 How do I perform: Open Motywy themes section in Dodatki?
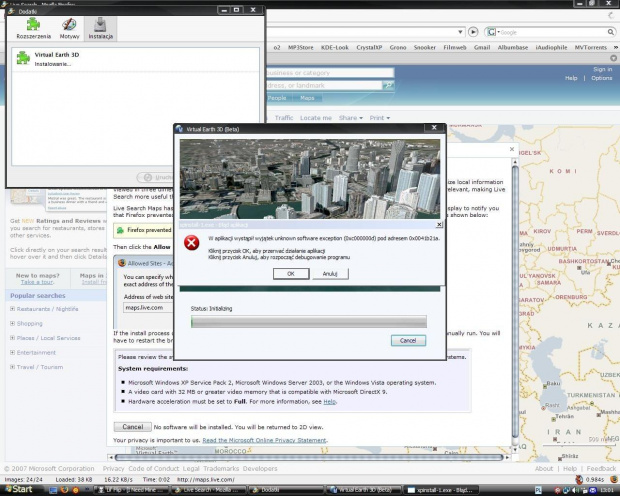click(69, 28)
